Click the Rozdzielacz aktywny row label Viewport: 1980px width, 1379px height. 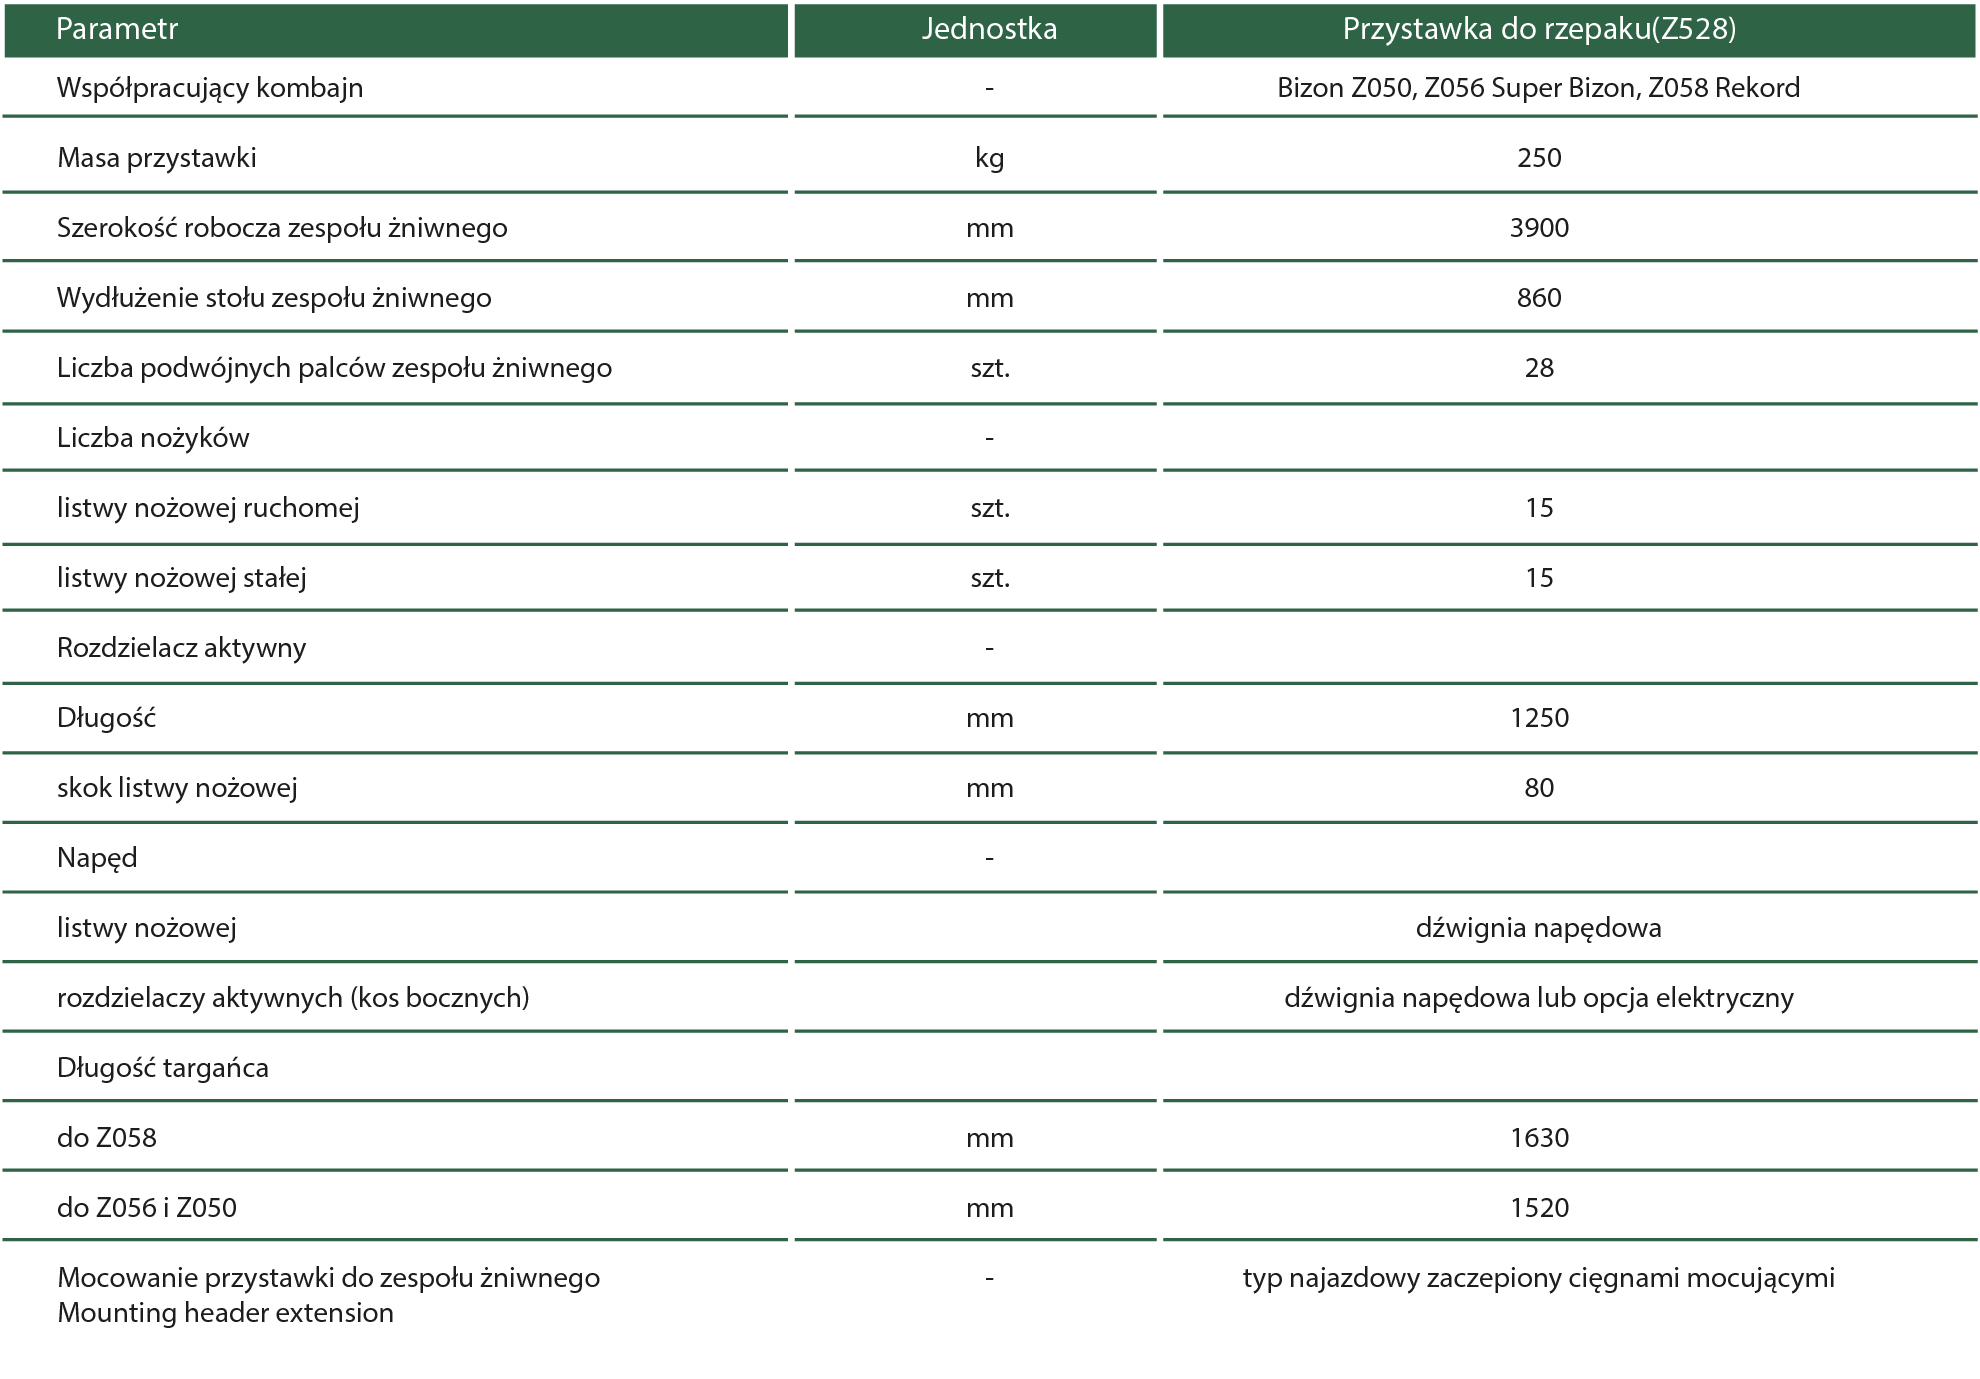point(181,648)
